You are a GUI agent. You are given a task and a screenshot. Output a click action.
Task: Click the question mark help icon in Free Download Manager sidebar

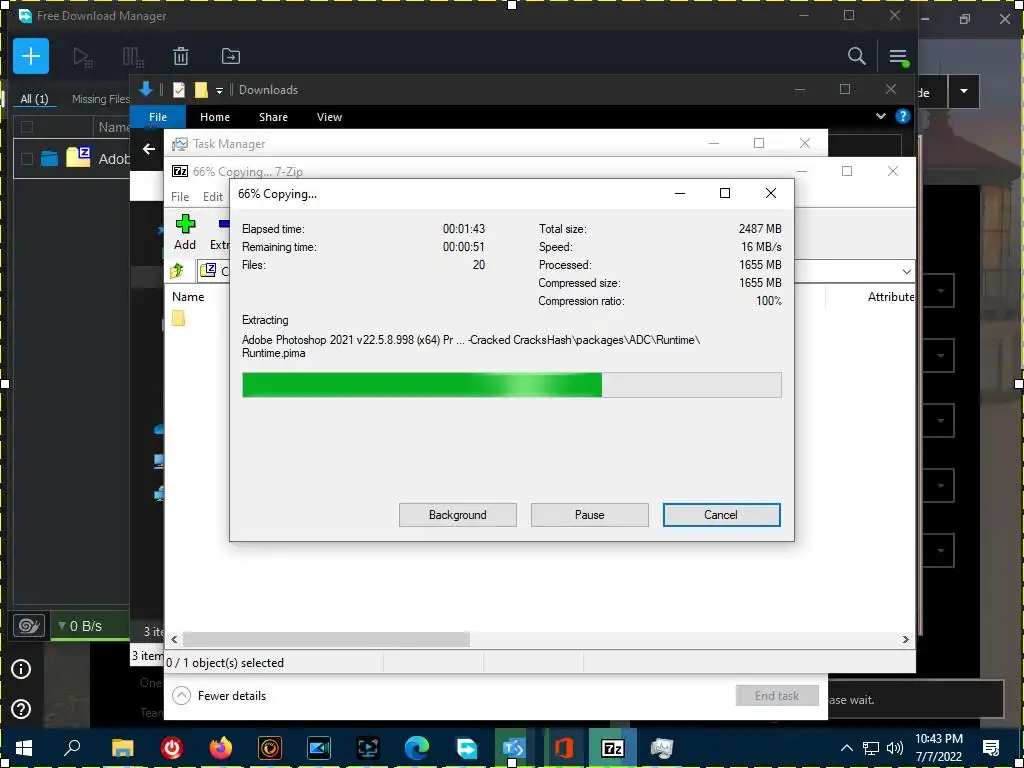point(21,709)
